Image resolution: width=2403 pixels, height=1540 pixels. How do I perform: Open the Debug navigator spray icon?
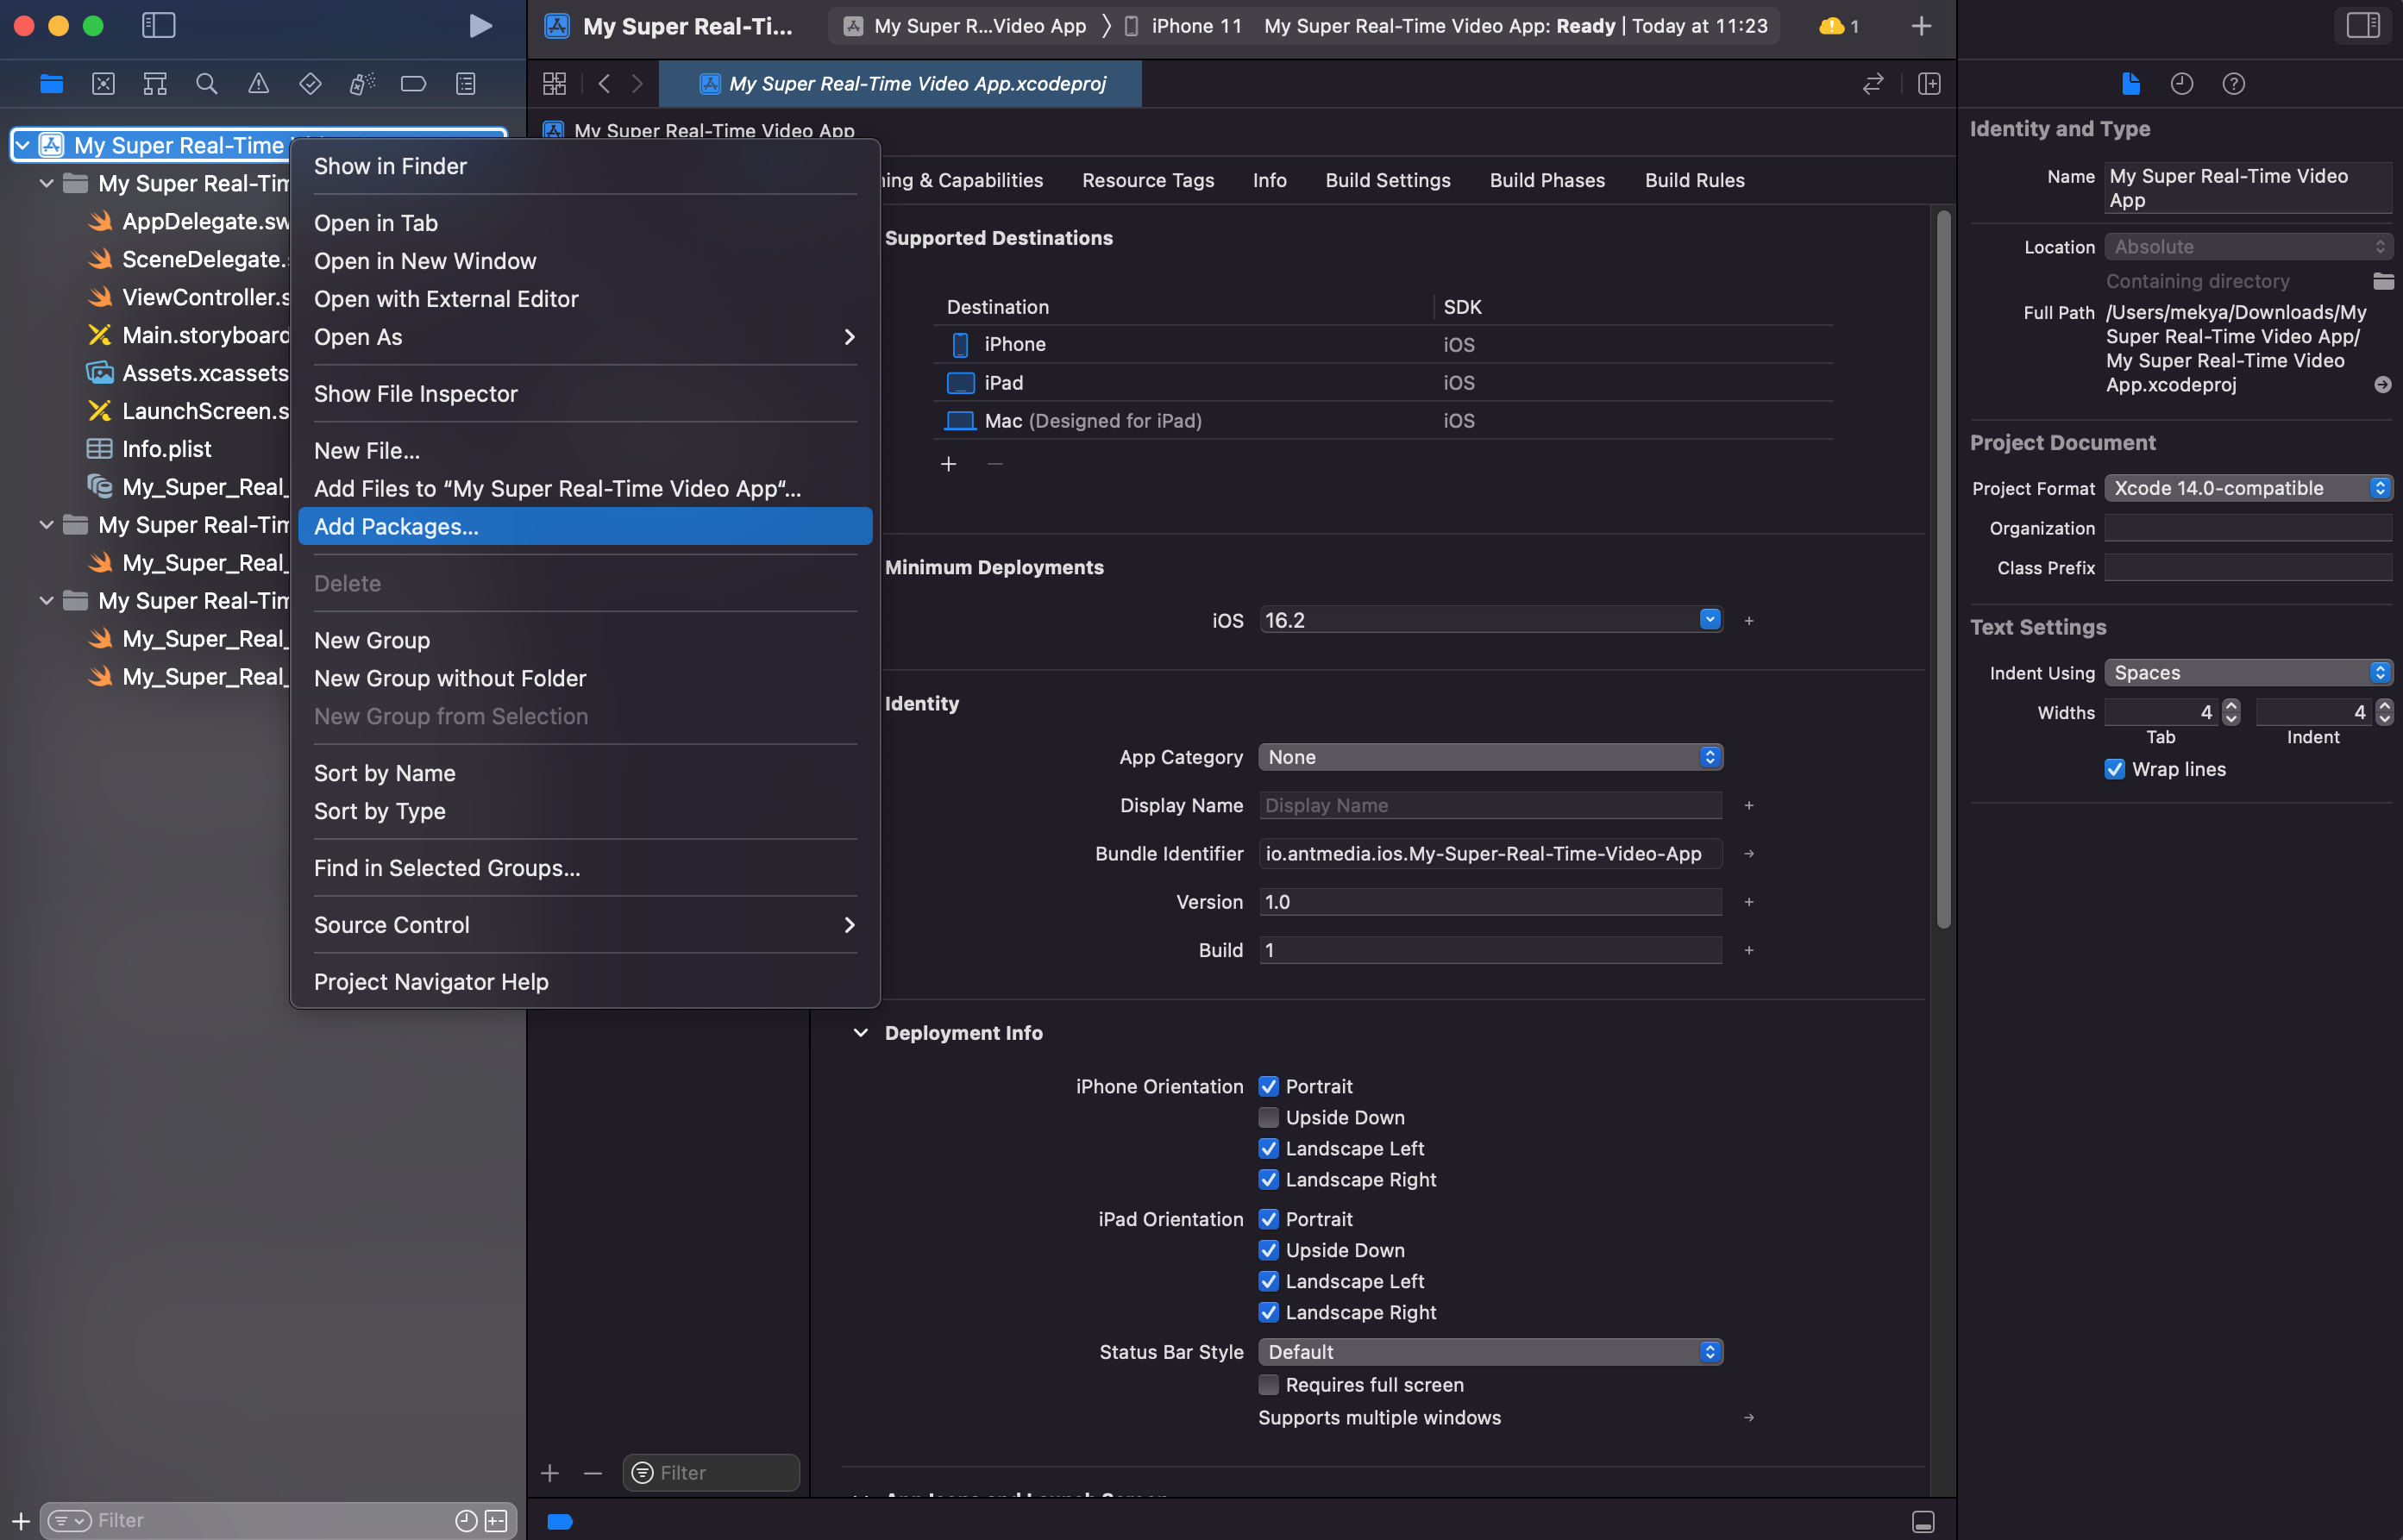pos(362,84)
